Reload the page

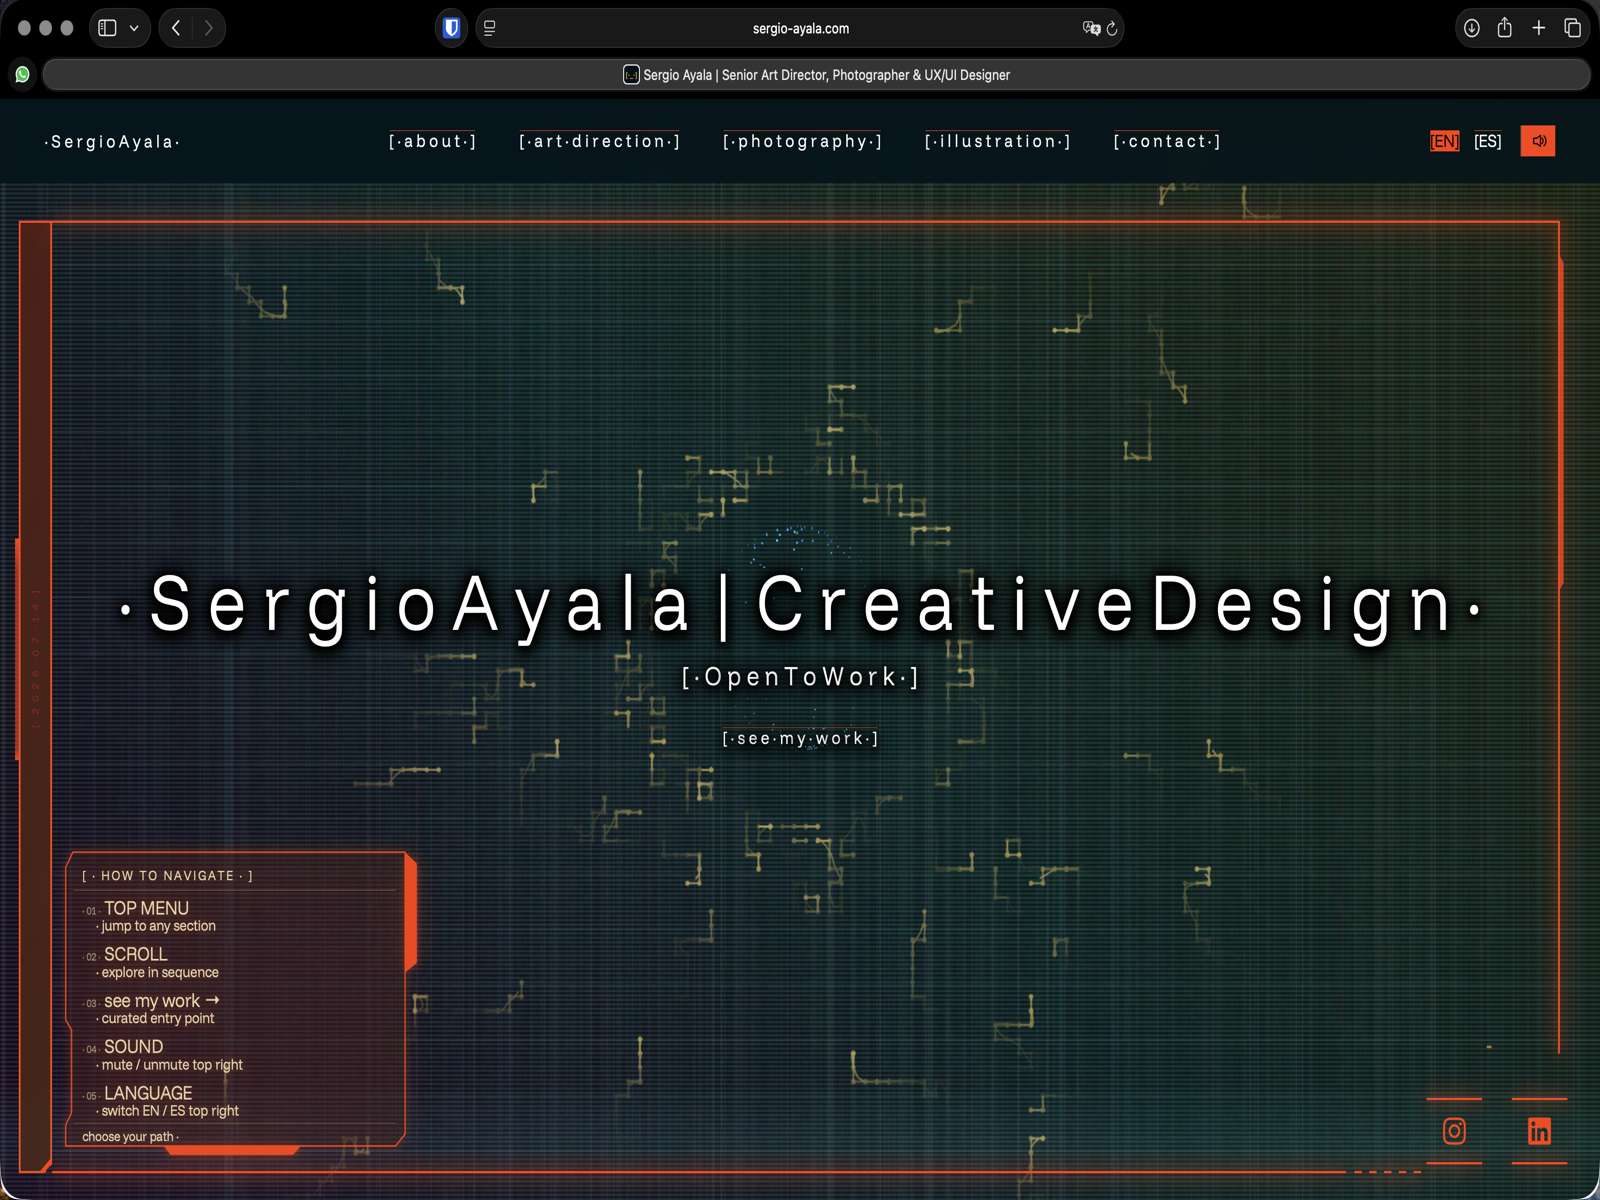pos(1112,28)
